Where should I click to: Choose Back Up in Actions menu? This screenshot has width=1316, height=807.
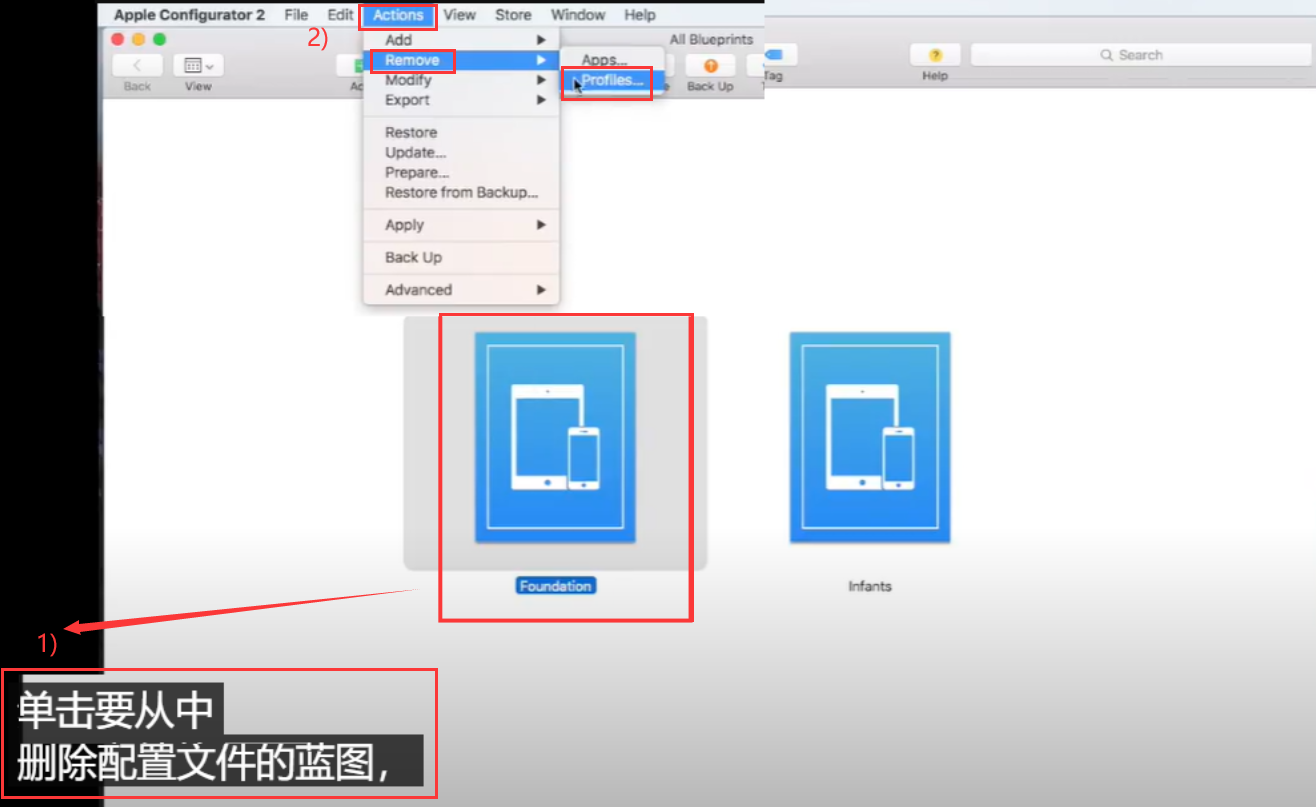[461, 257]
